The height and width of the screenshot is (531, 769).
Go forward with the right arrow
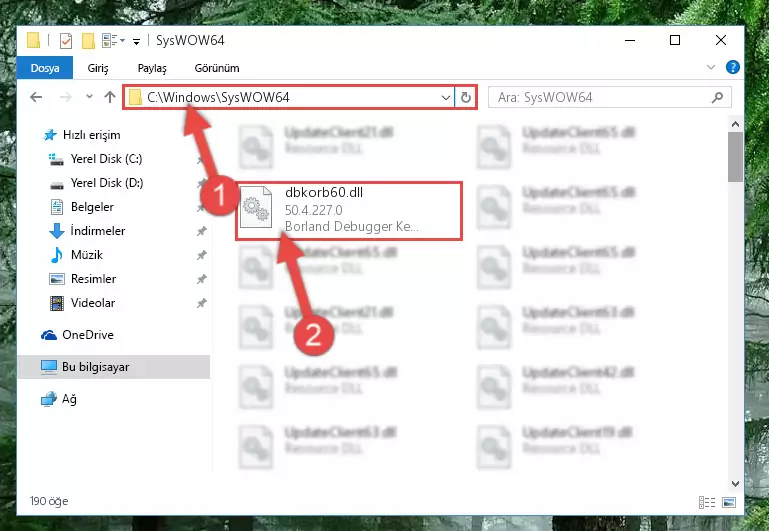pyautogui.click(x=65, y=97)
